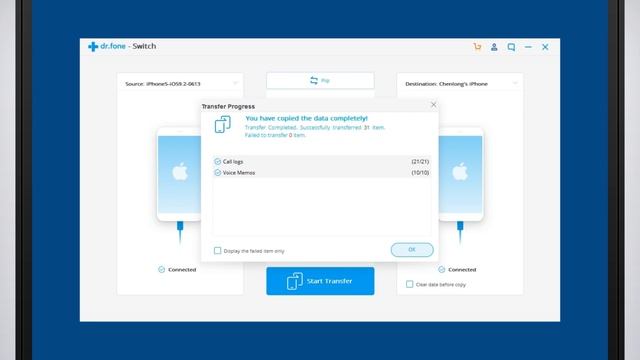Viewport: 640px width, 360px height.
Task: Expand the Source device dropdown
Action: click(x=236, y=83)
